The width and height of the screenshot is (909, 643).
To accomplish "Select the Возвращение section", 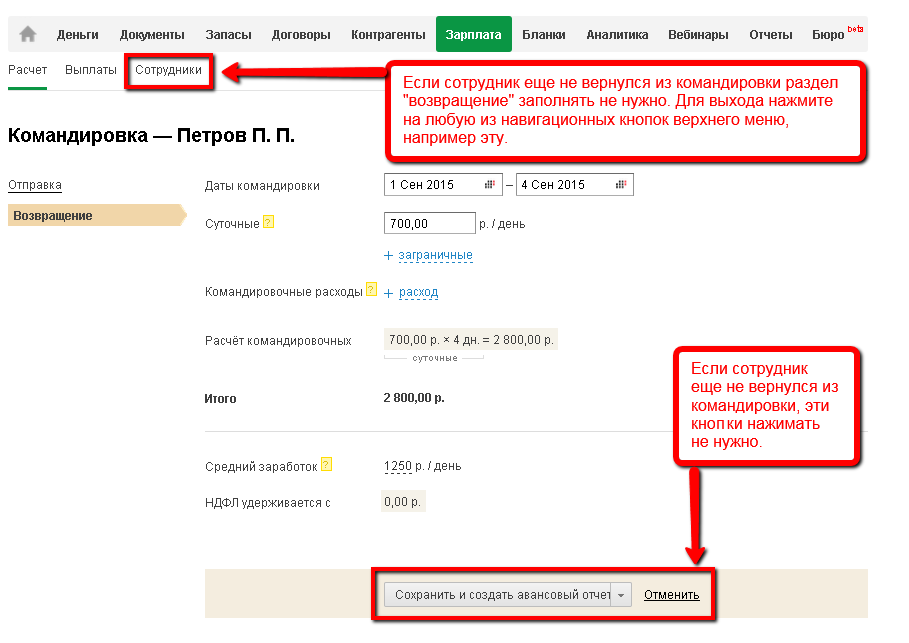I will [x=96, y=215].
